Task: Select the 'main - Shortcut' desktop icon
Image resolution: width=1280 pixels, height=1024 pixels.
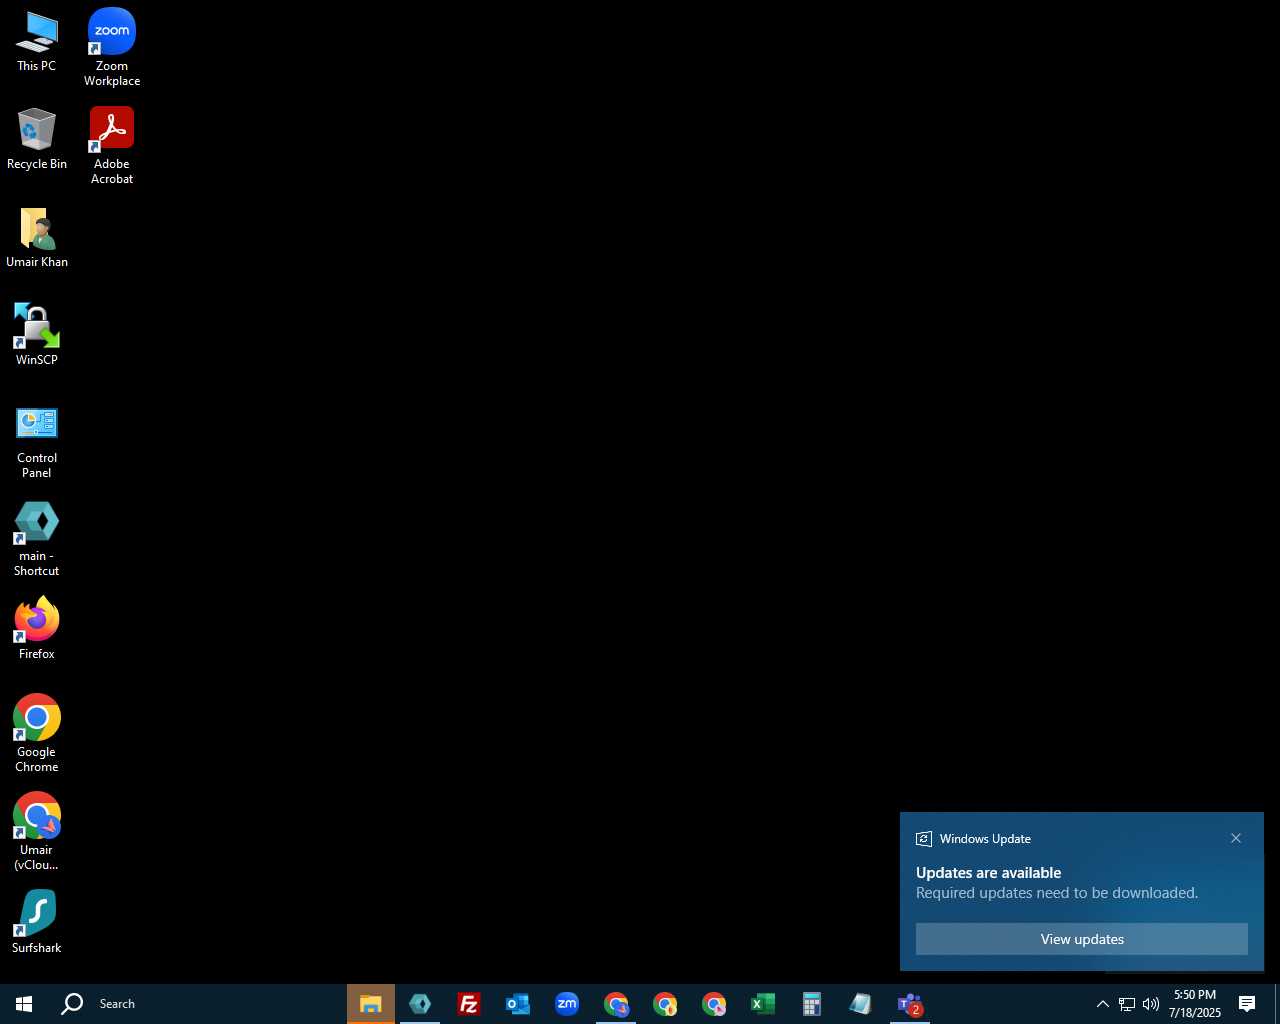Action: [37, 539]
